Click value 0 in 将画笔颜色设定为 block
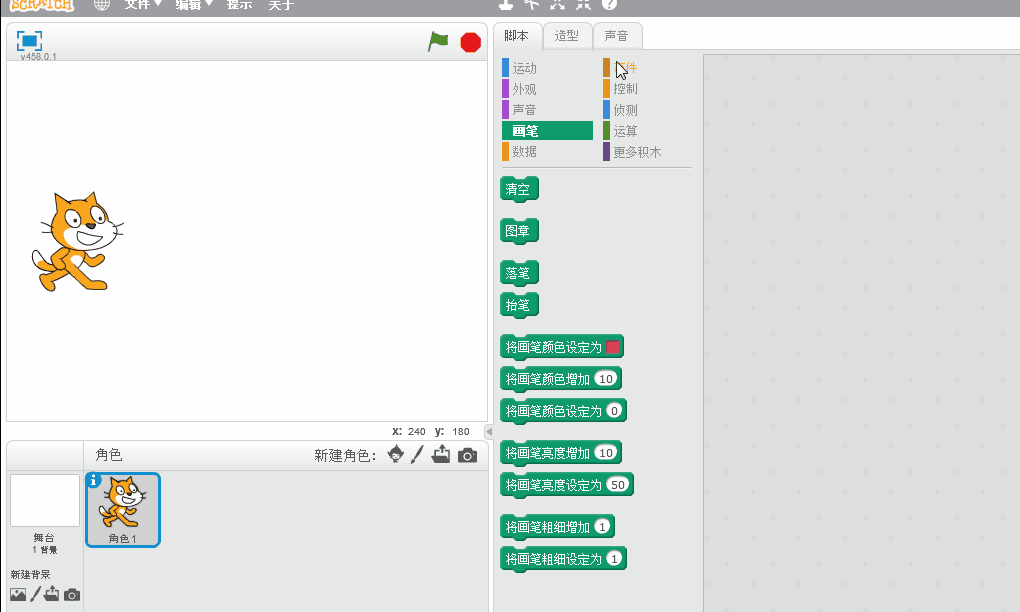The height and width of the screenshot is (612, 1020). point(614,410)
